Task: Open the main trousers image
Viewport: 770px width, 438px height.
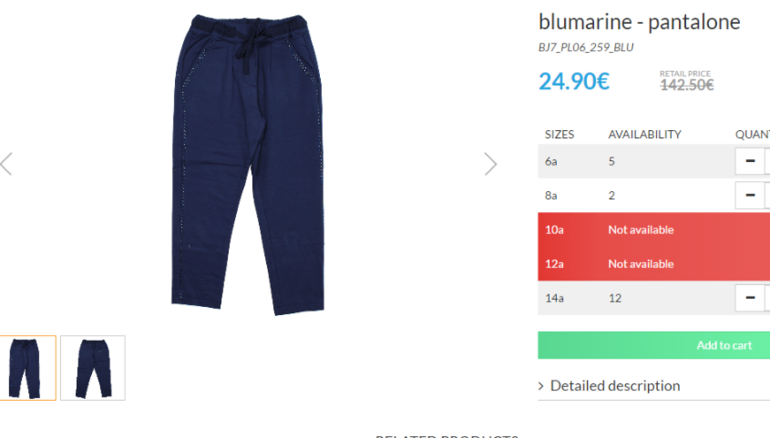Action: pyautogui.click(x=248, y=164)
